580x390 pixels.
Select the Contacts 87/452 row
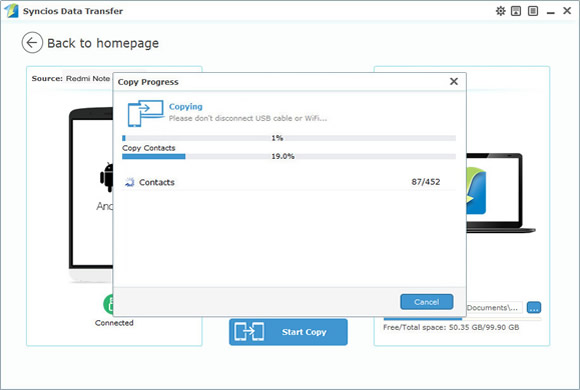pos(289,182)
